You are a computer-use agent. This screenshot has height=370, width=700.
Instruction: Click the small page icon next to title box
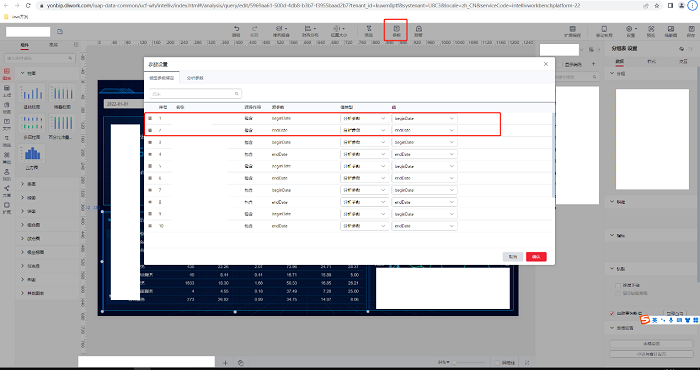click(x=60, y=32)
